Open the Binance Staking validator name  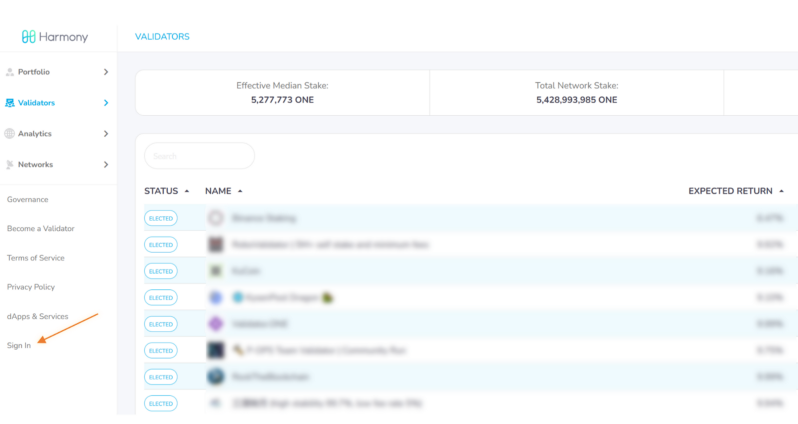click(264, 218)
